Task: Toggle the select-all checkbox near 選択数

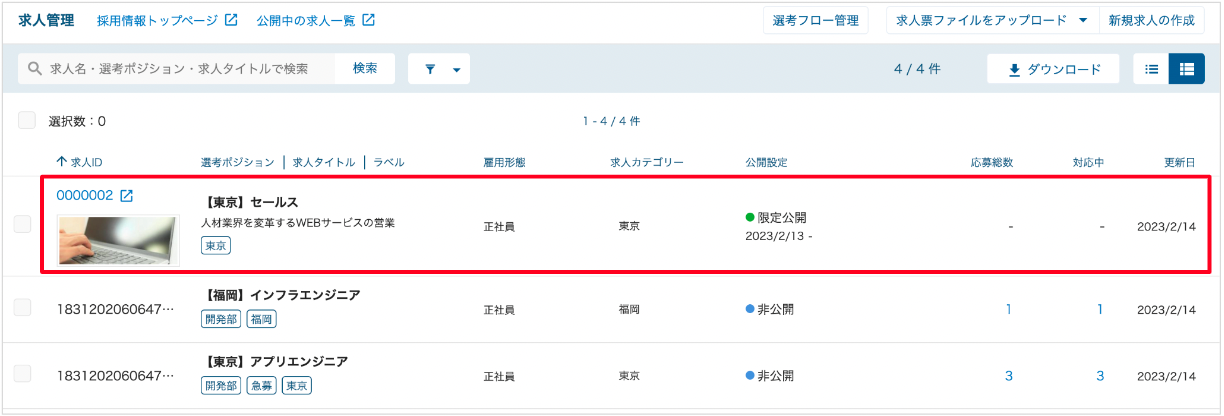Action: pyautogui.click(x=27, y=120)
